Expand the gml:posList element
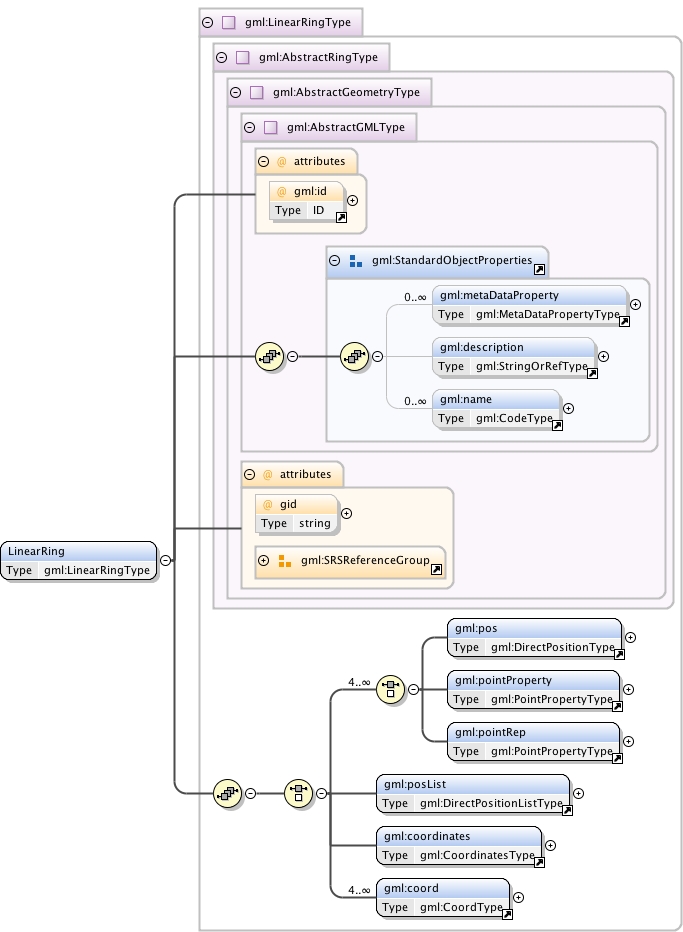The image size is (683, 932). pos(578,794)
